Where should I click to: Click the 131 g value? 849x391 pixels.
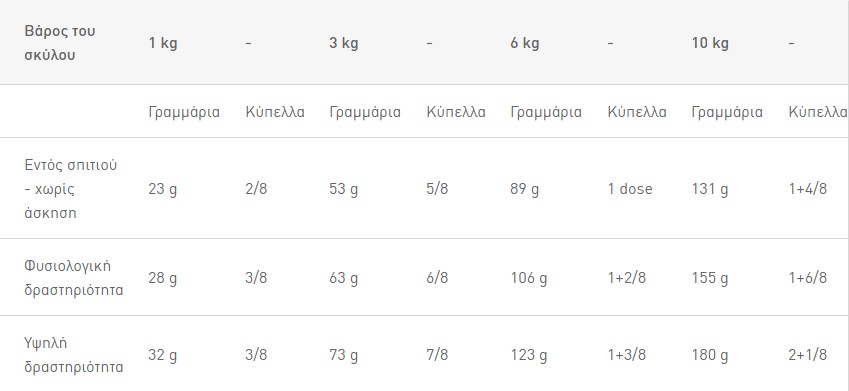tap(710, 189)
